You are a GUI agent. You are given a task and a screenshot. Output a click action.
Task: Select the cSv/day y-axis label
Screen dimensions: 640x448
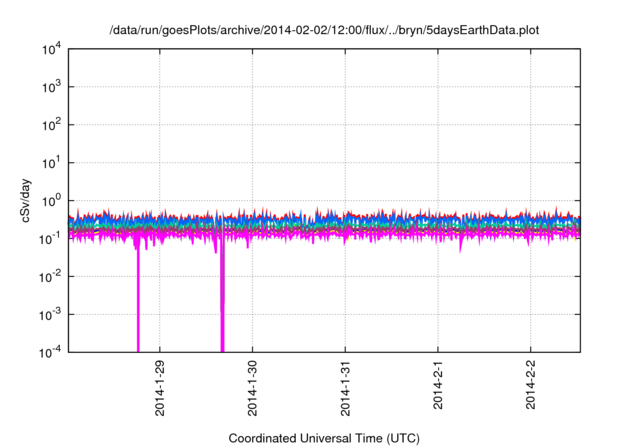[x=26, y=200]
